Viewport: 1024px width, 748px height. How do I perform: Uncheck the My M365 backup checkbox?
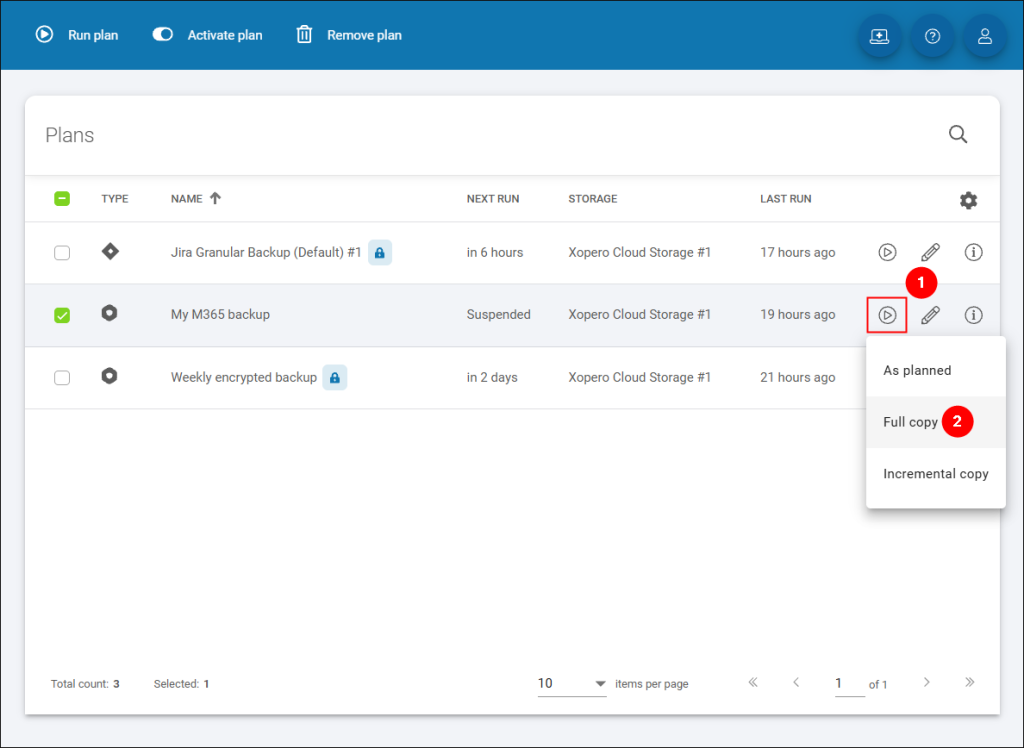(62, 316)
